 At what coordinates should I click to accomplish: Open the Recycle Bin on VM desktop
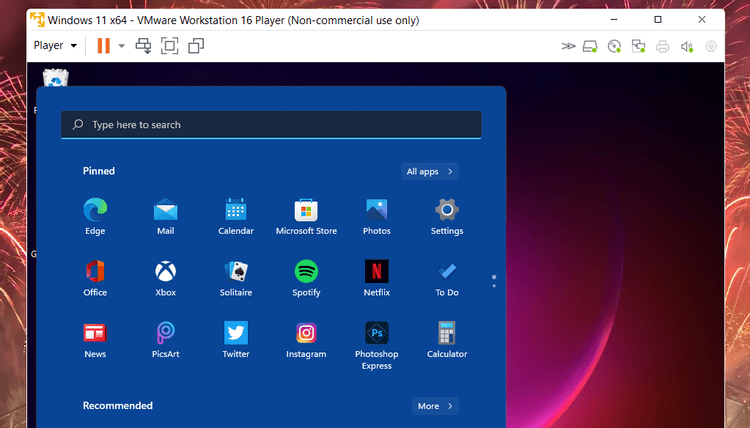pos(55,78)
